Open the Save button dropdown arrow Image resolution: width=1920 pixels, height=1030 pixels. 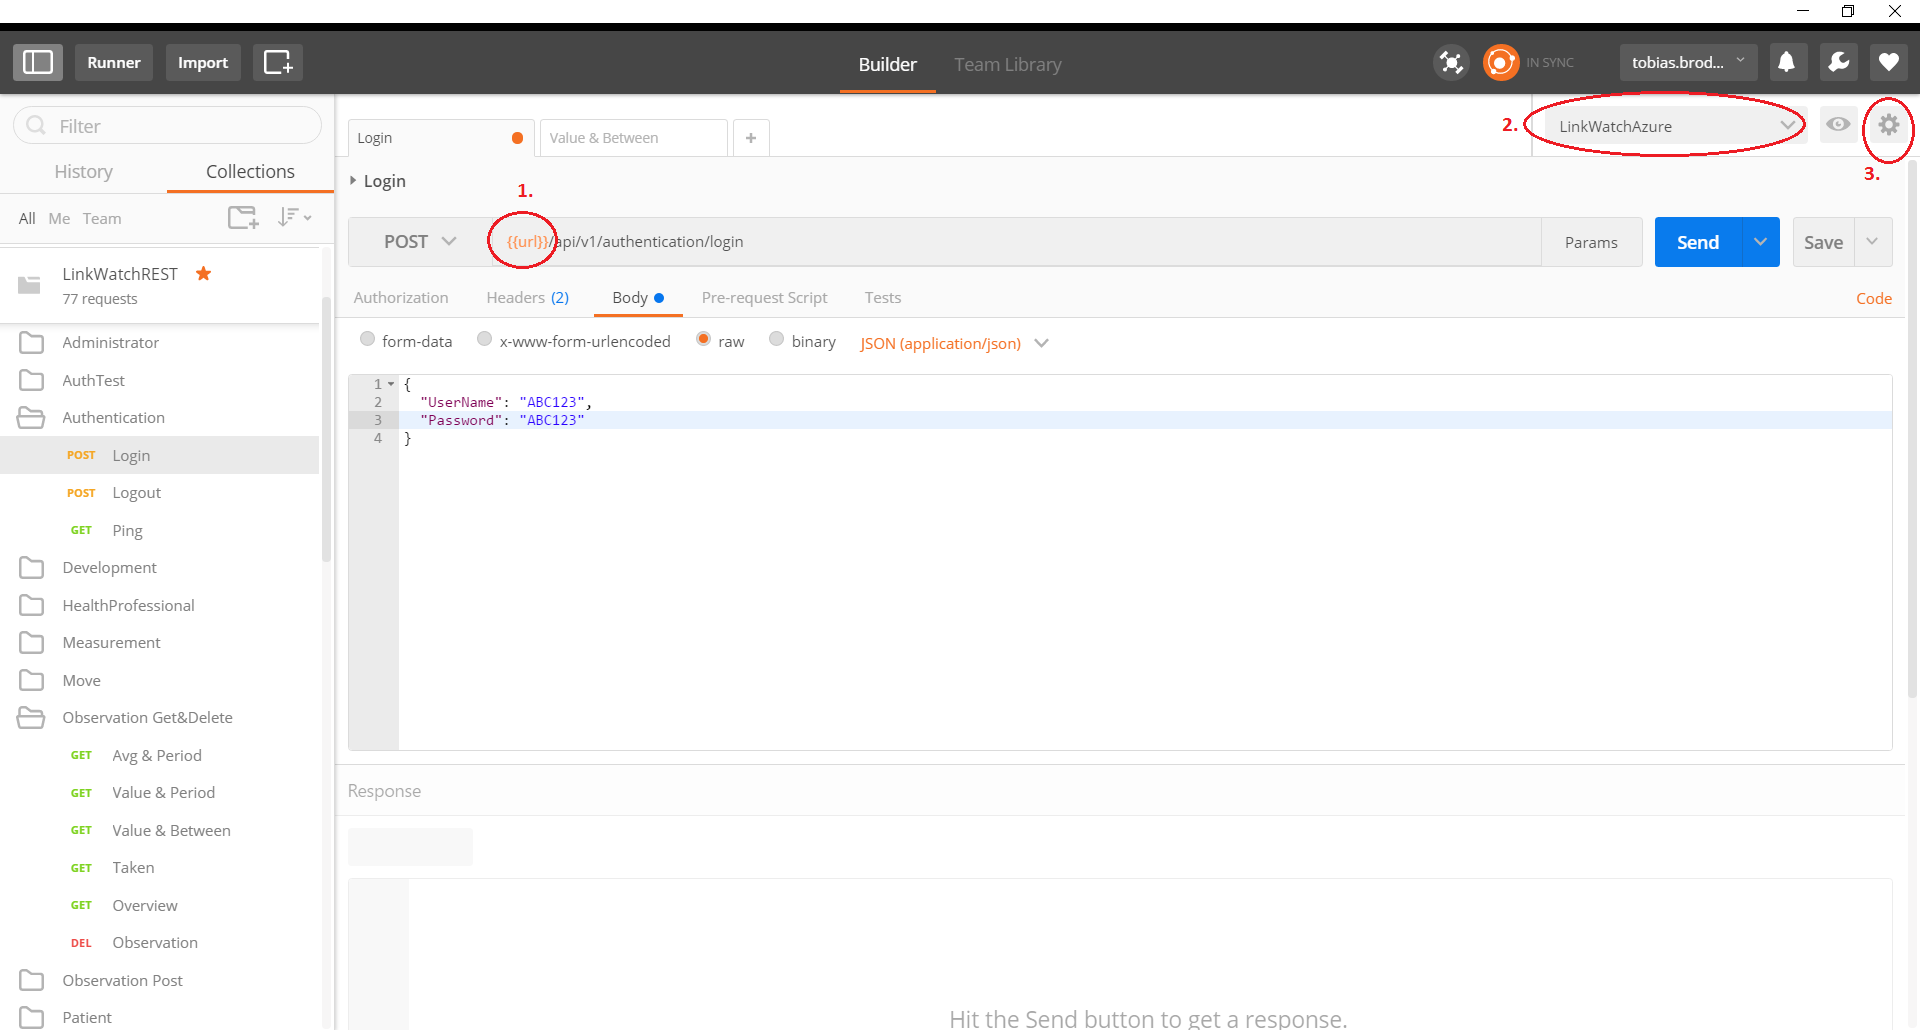(1872, 242)
